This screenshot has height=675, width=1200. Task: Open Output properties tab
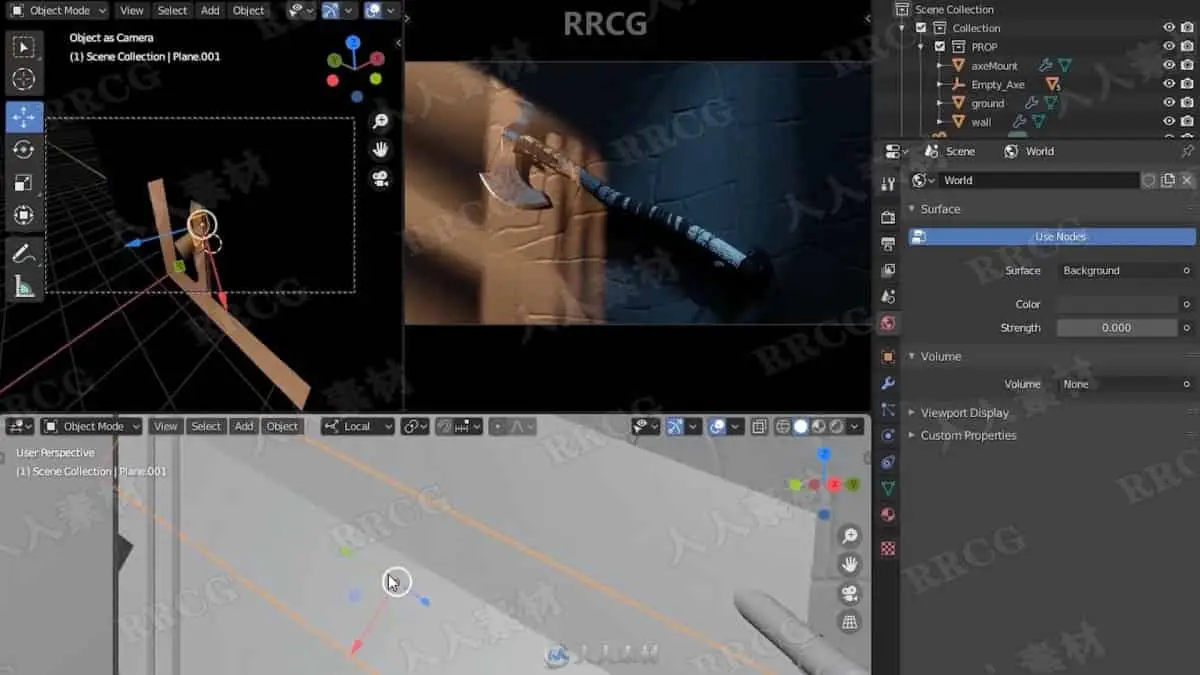887,244
